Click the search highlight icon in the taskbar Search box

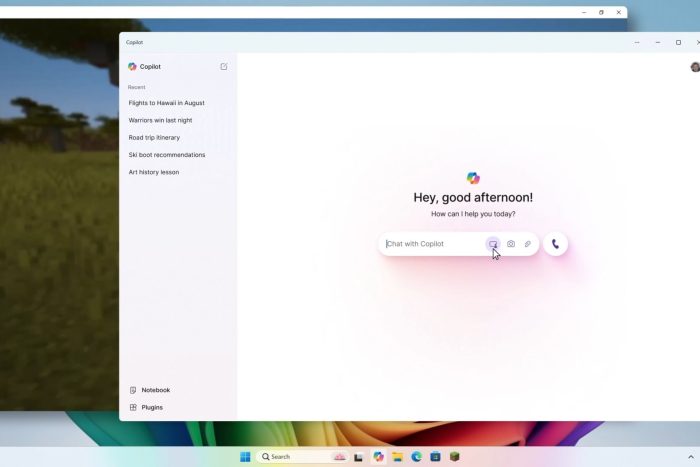tap(340, 457)
